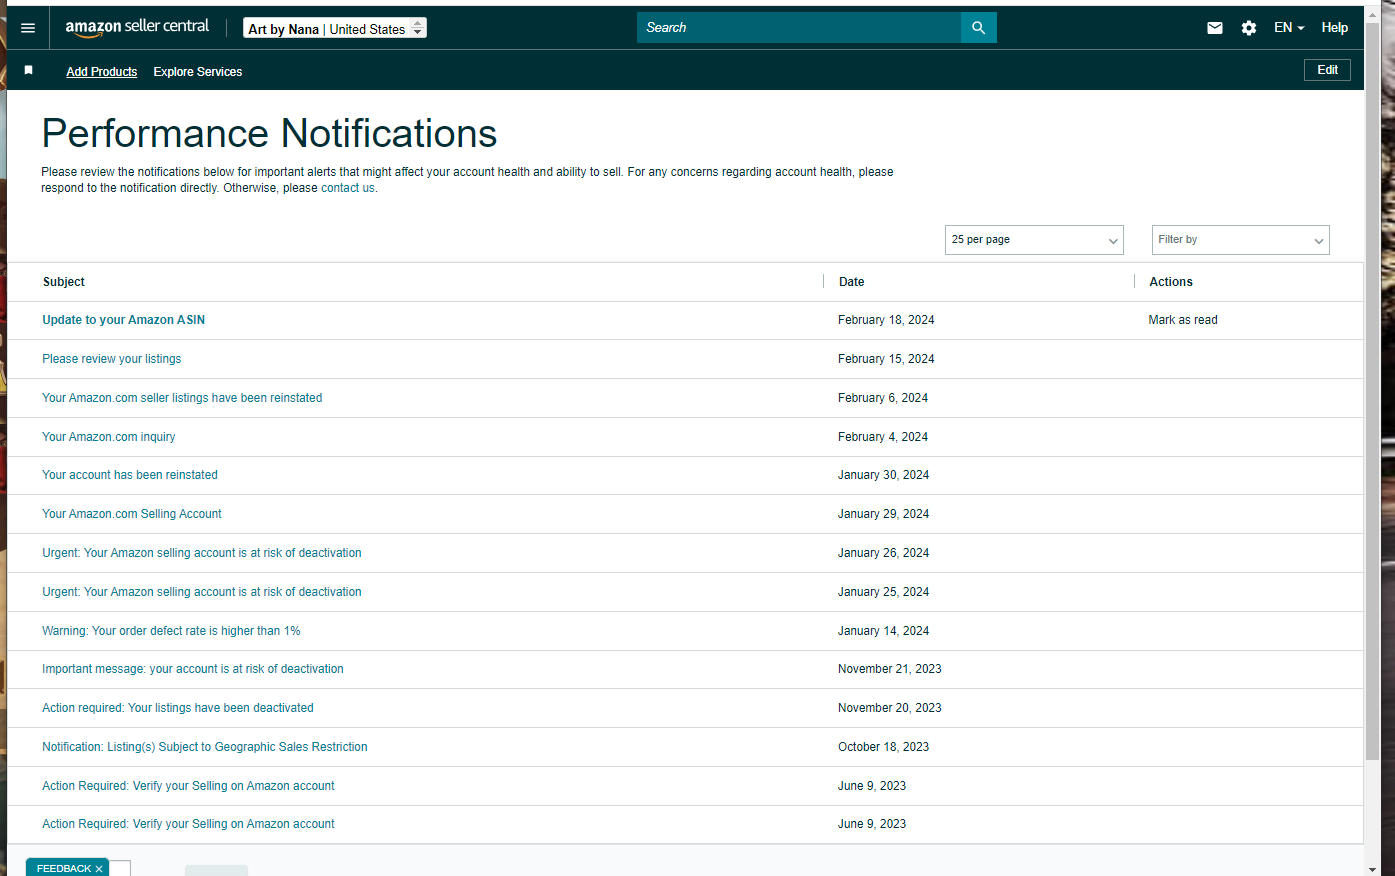Image resolution: width=1395 pixels, height=876 pixels.
Task: Open the mail messages icon
Action: click(x=1215, y=28)
